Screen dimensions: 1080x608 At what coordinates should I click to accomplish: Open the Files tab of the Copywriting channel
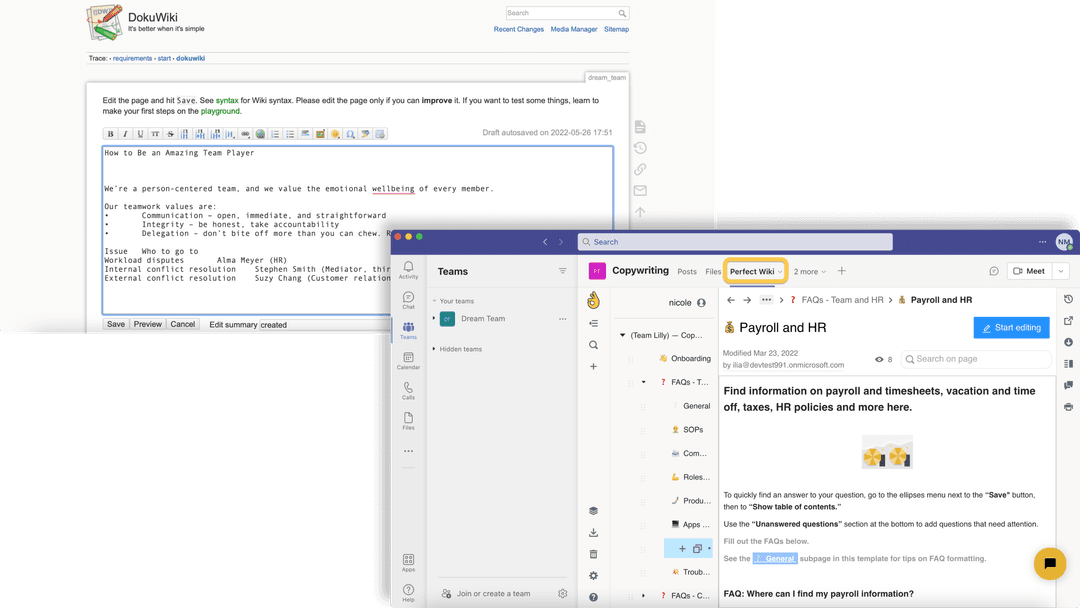[712, 271]
